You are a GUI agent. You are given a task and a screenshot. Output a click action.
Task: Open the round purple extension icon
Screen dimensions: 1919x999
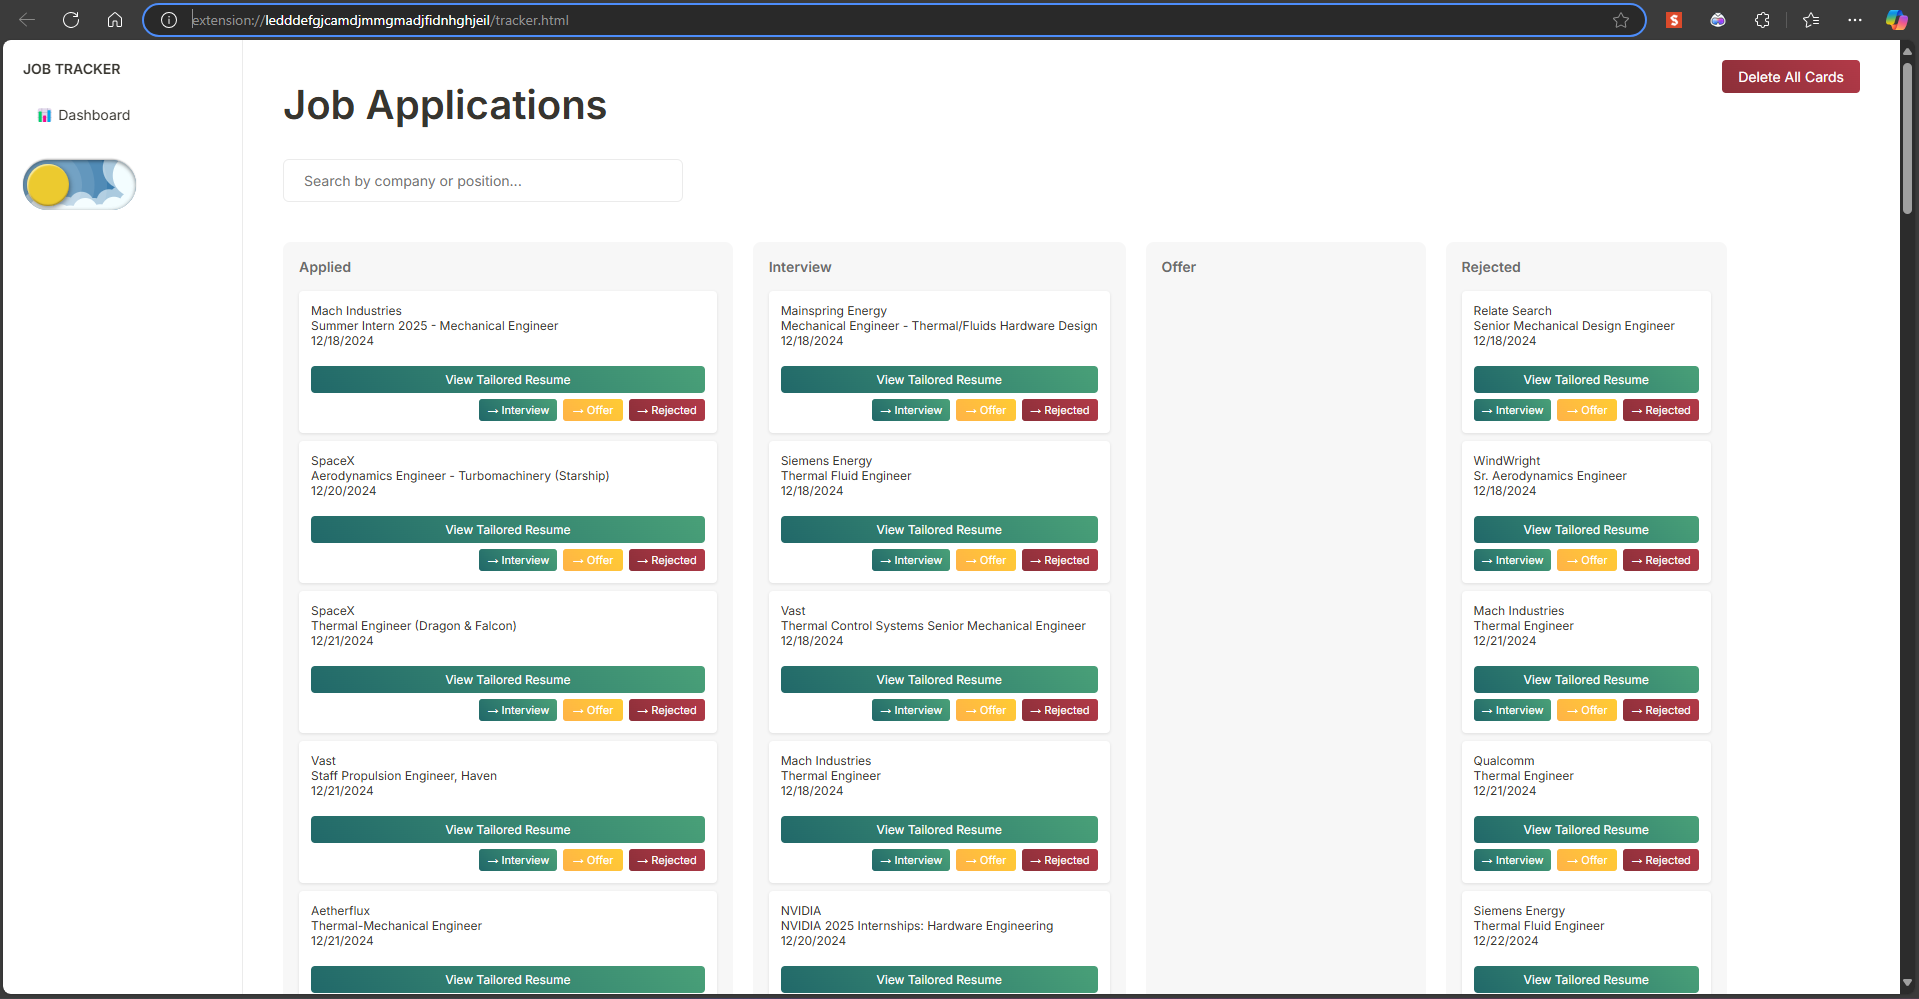point(1718,20)
